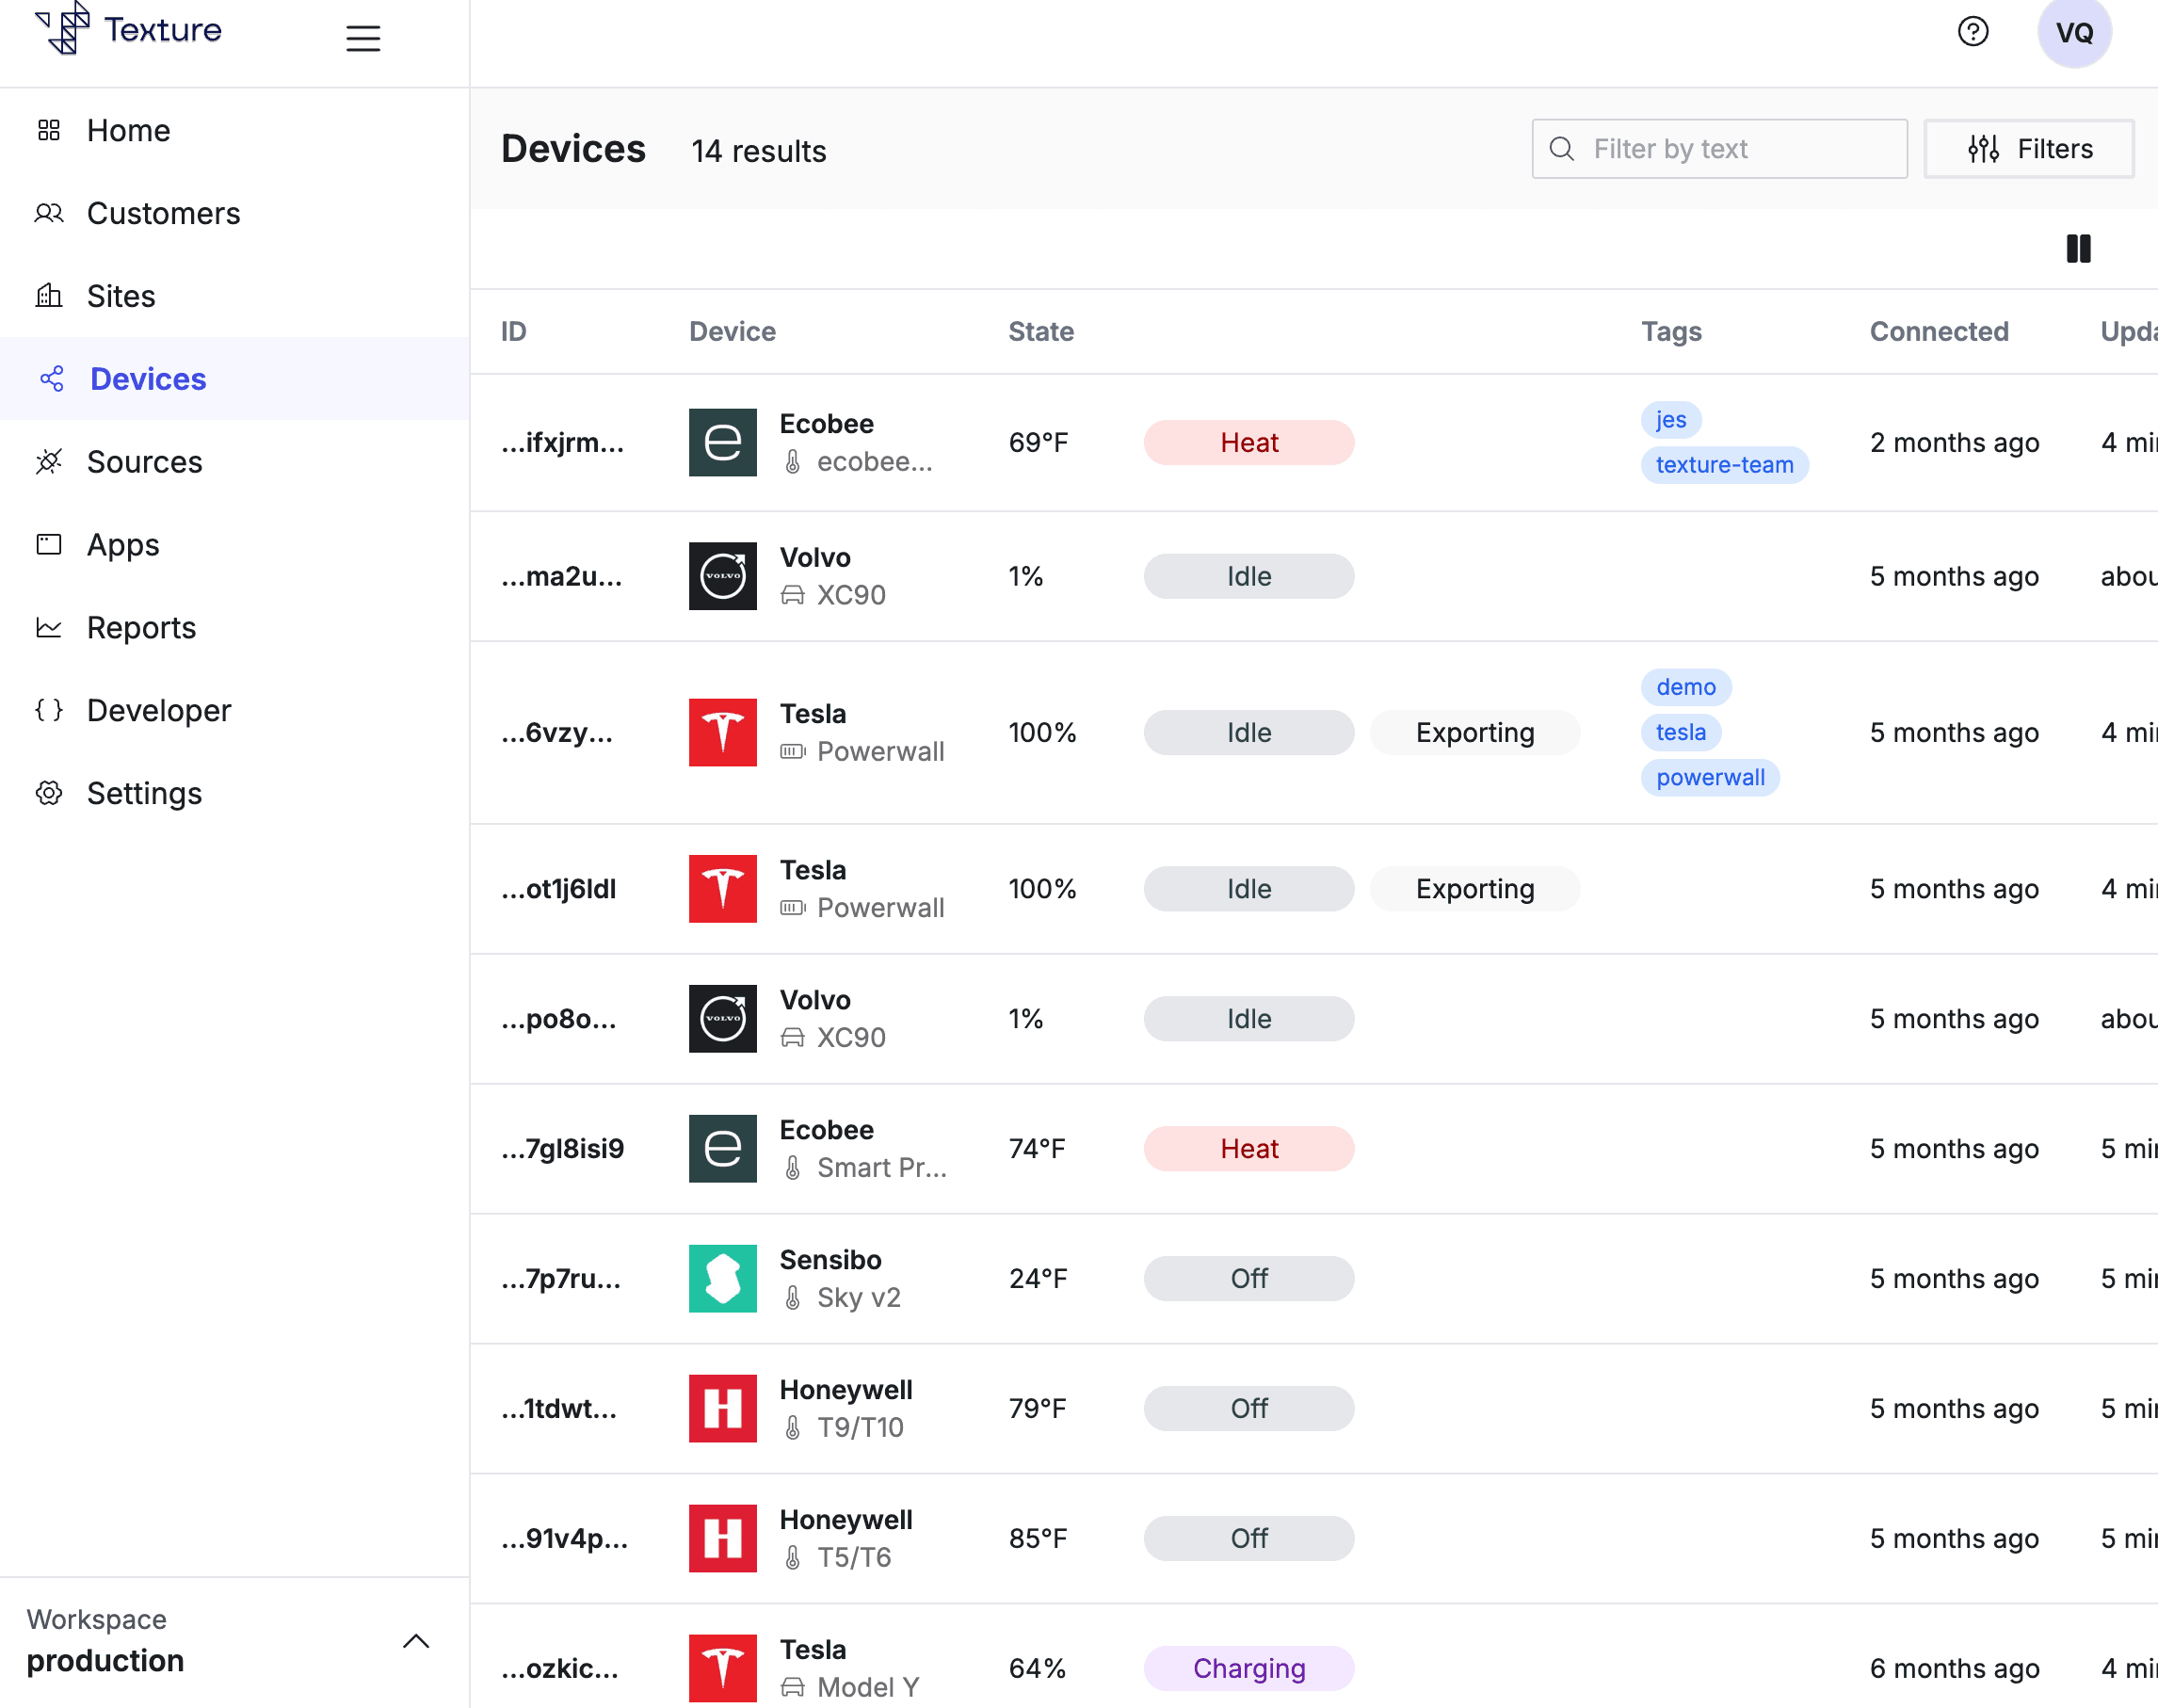This screenshot has height=1708, width=2158.
Task: Click the Texture logo icon
Action: click(x=63, y=28)
